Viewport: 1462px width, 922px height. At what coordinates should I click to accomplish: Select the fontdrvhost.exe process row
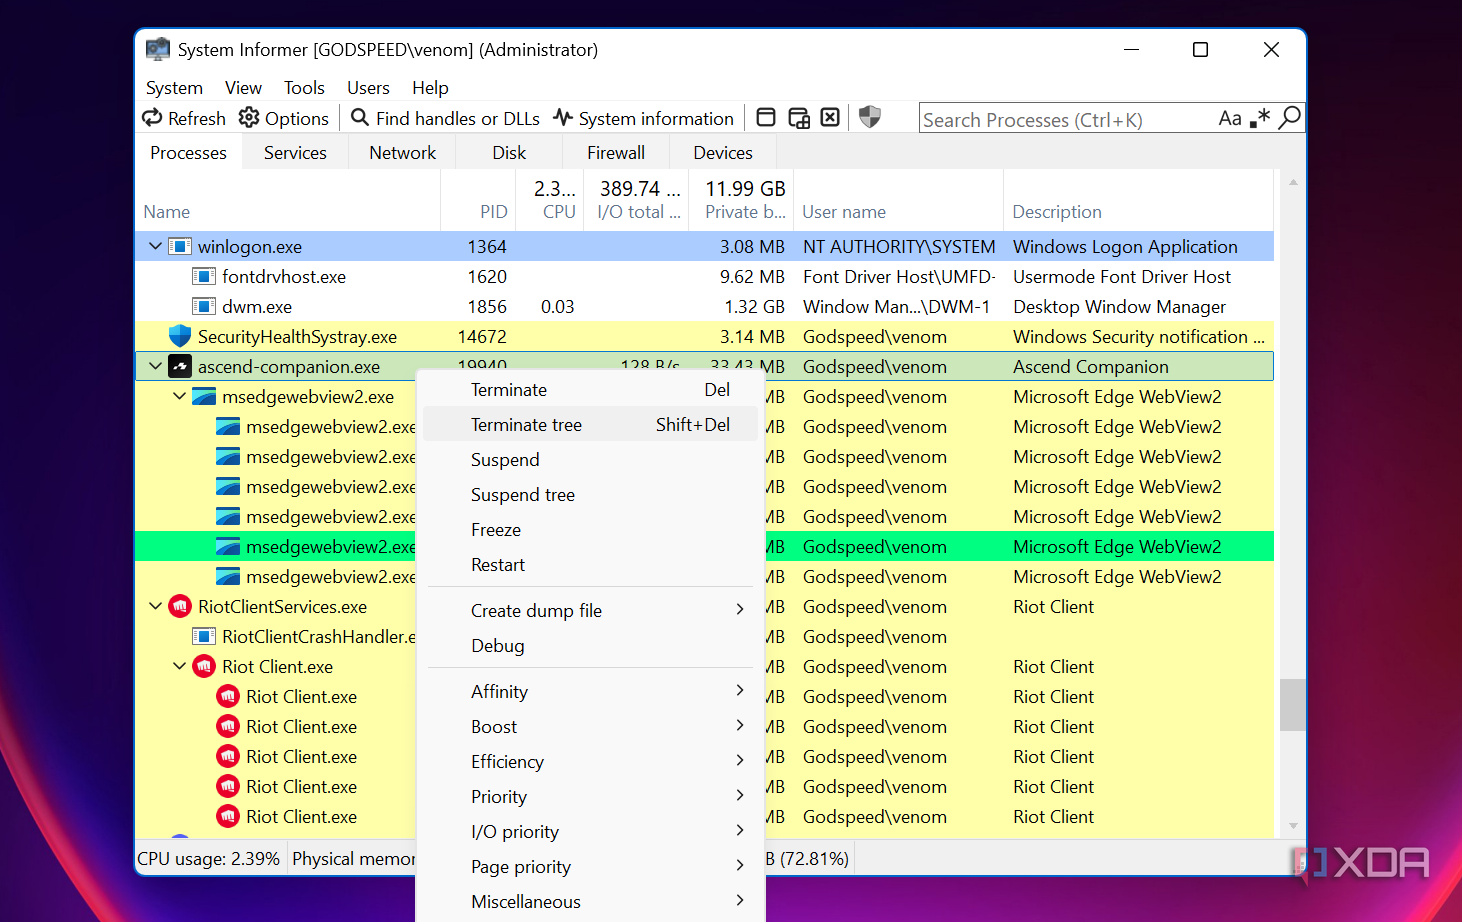pyautogui.click(x=705, y=276)
